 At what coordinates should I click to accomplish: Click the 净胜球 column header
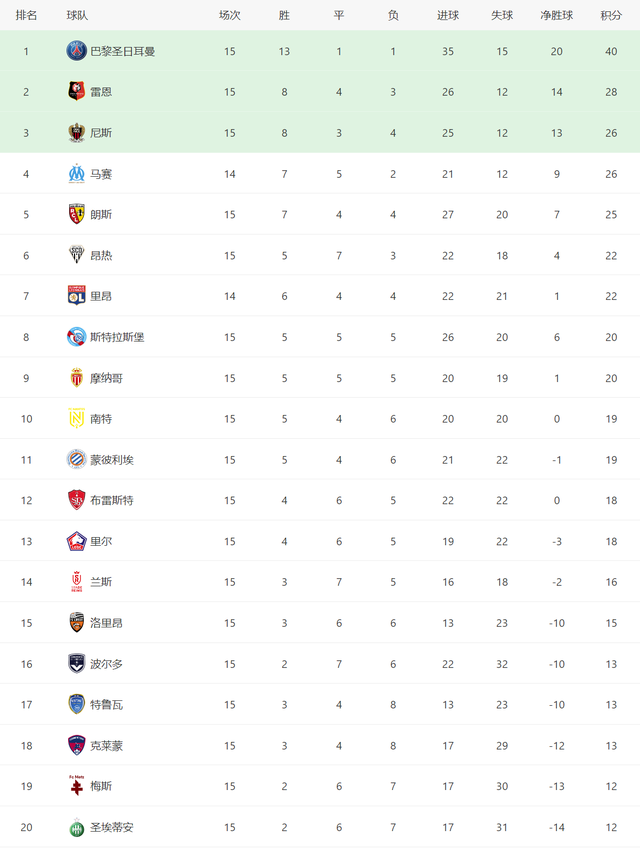pyautogui.click(x=557, y=16)
